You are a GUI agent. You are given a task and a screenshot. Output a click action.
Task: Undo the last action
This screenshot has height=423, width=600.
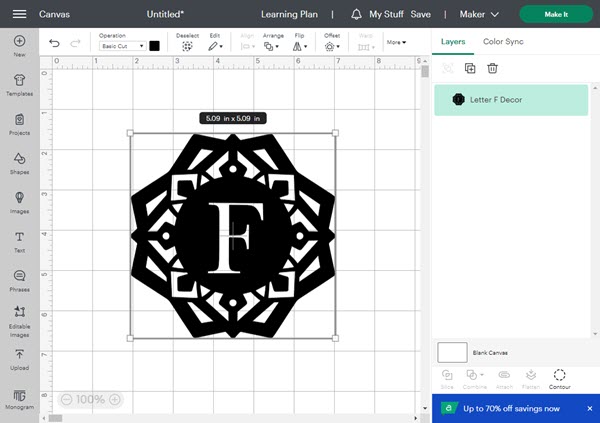(x=54, y=43)
